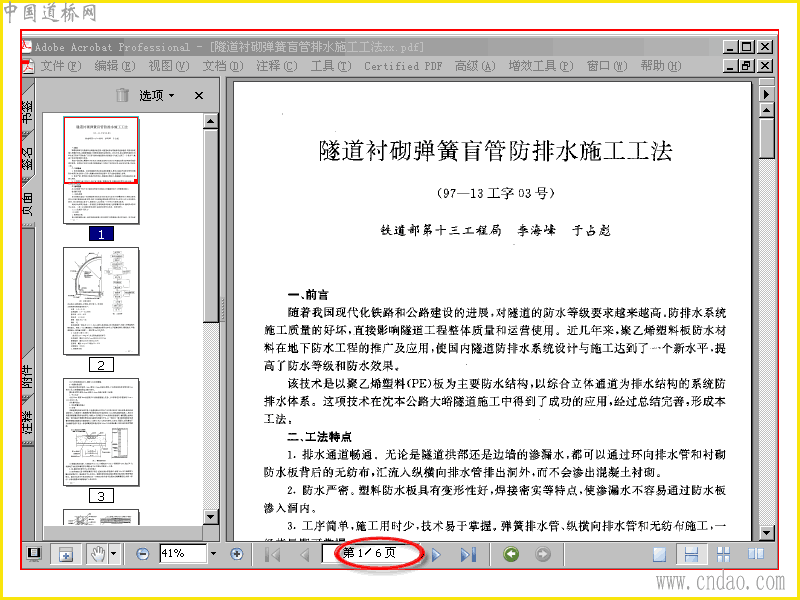This screenshot has height=600, width=800.
Task: Open the 文件 (F) menu
Action: [x=61, y=66]
